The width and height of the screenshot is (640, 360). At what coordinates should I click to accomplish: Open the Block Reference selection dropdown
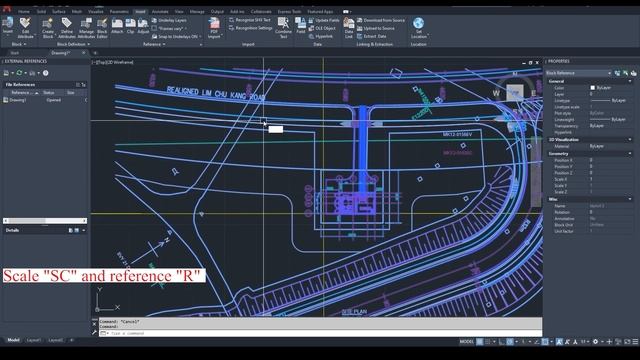(578, 73)
